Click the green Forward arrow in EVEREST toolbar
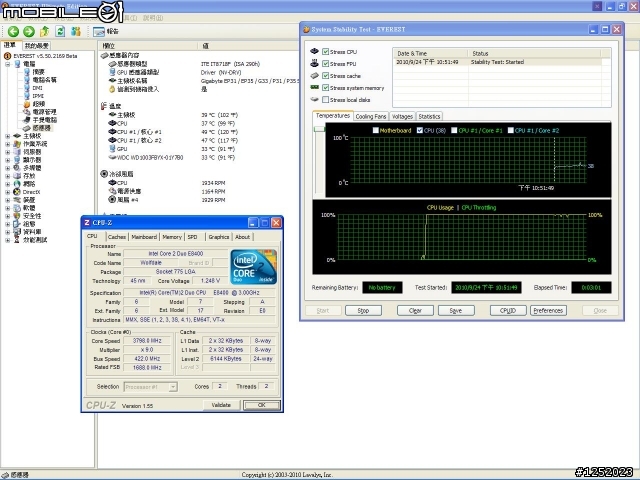 (x=29, y=31)
